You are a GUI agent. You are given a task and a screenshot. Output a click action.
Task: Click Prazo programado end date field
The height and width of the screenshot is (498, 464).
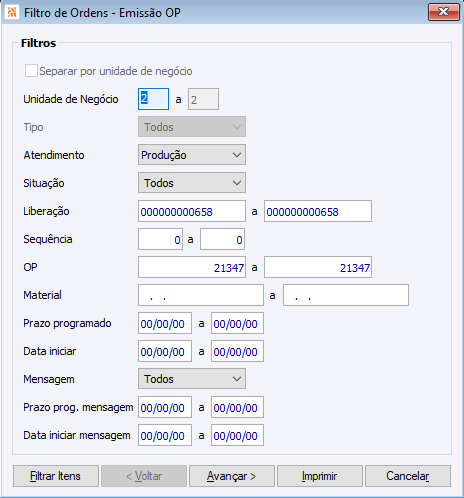pos(237,323)
